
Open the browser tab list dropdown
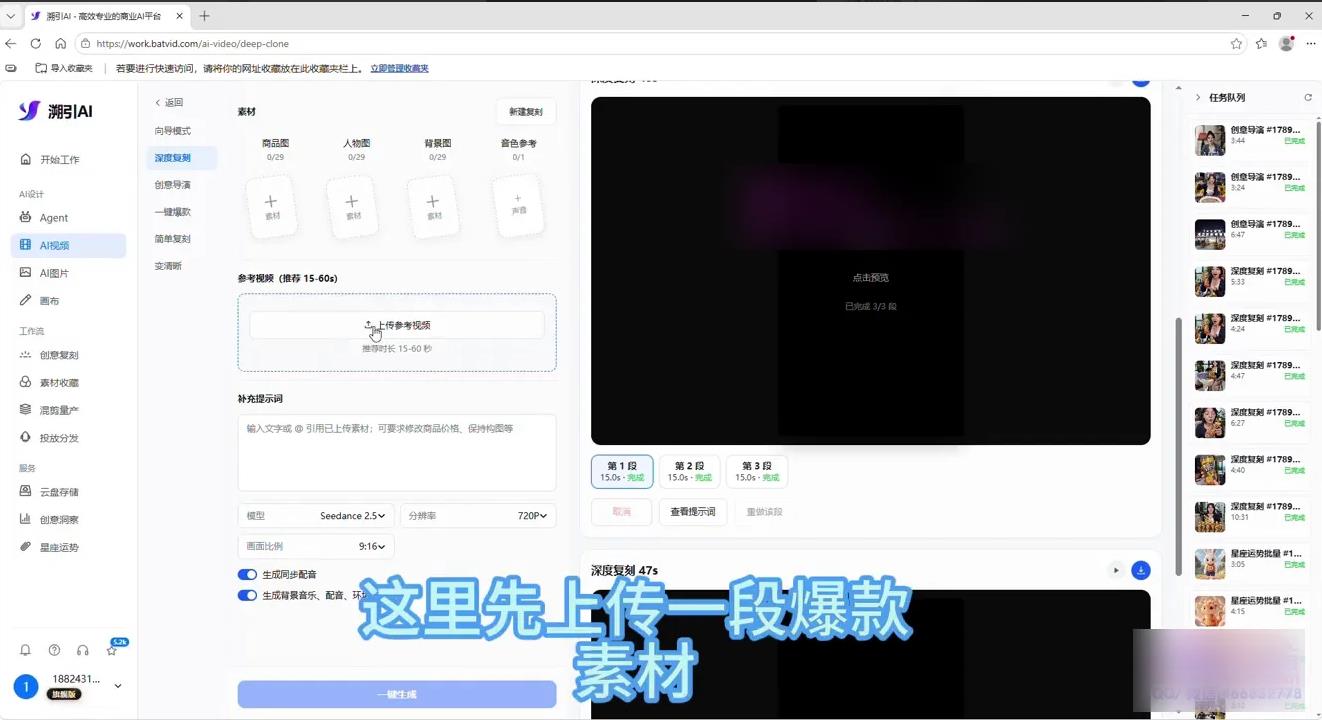11,16
